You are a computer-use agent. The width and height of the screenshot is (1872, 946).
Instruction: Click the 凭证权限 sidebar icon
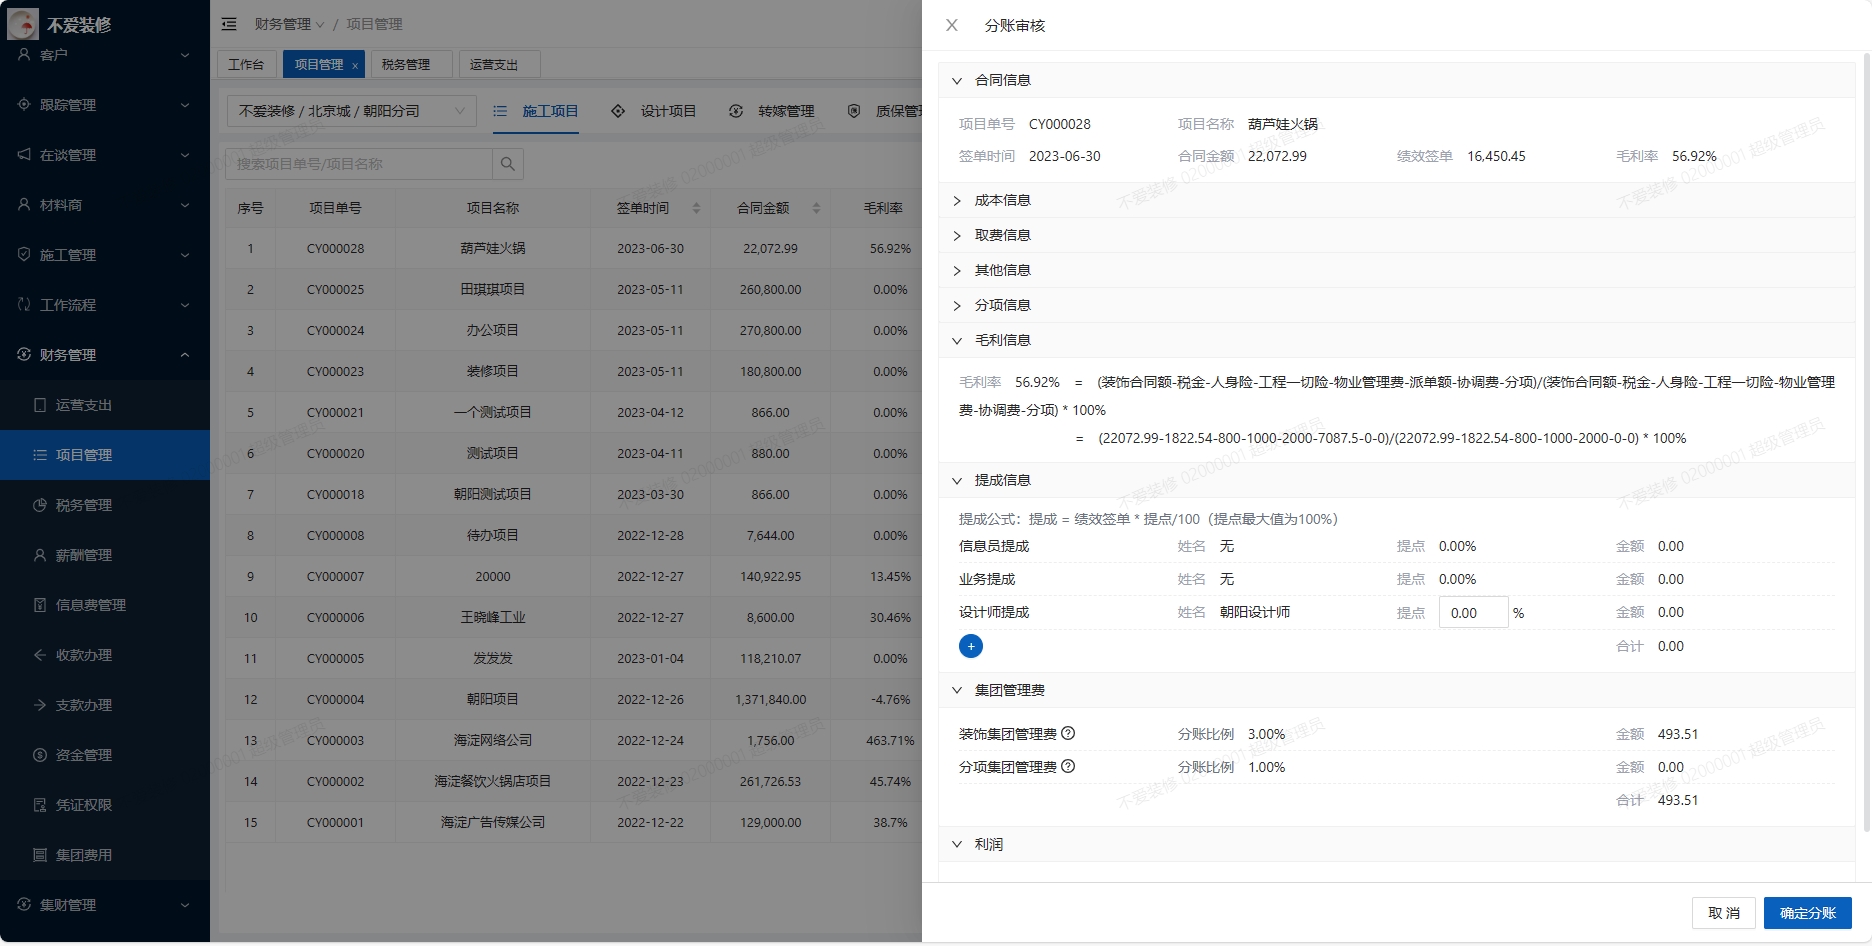click(x=40, y=805)
